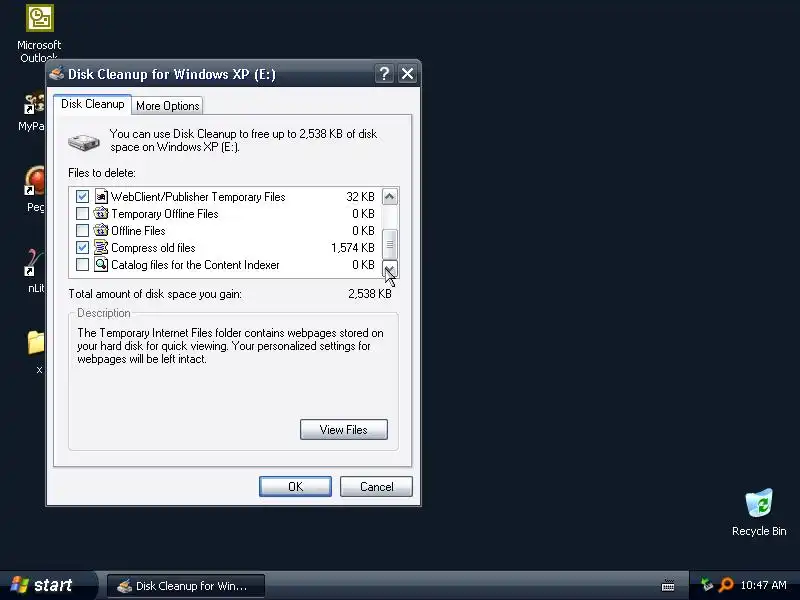Open the Start menu
This screenshot has width=800, height=600.
coord(47,585)
